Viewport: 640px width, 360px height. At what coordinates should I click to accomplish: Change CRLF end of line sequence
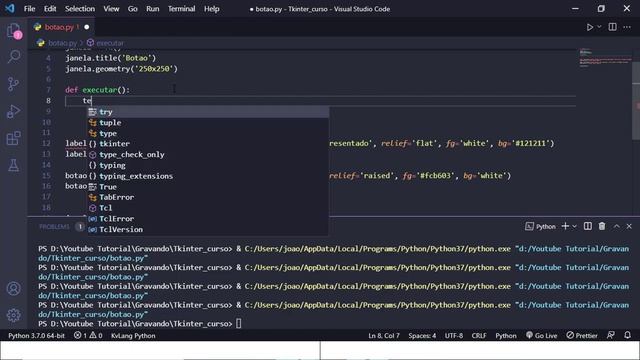479,336
